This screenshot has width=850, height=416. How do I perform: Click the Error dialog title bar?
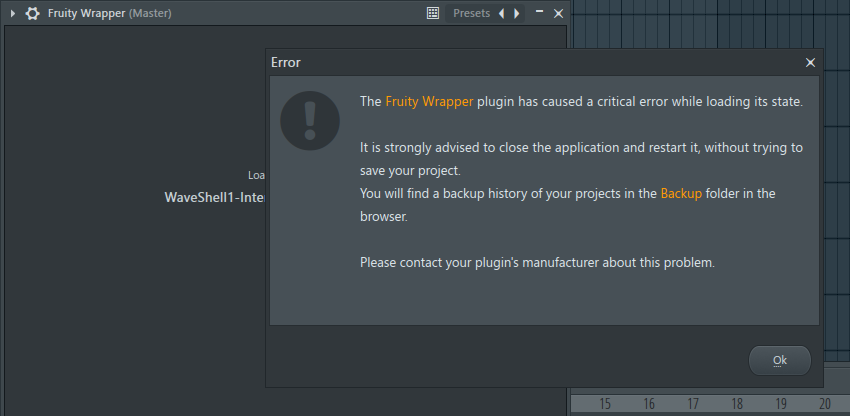[x=537, y=63]
